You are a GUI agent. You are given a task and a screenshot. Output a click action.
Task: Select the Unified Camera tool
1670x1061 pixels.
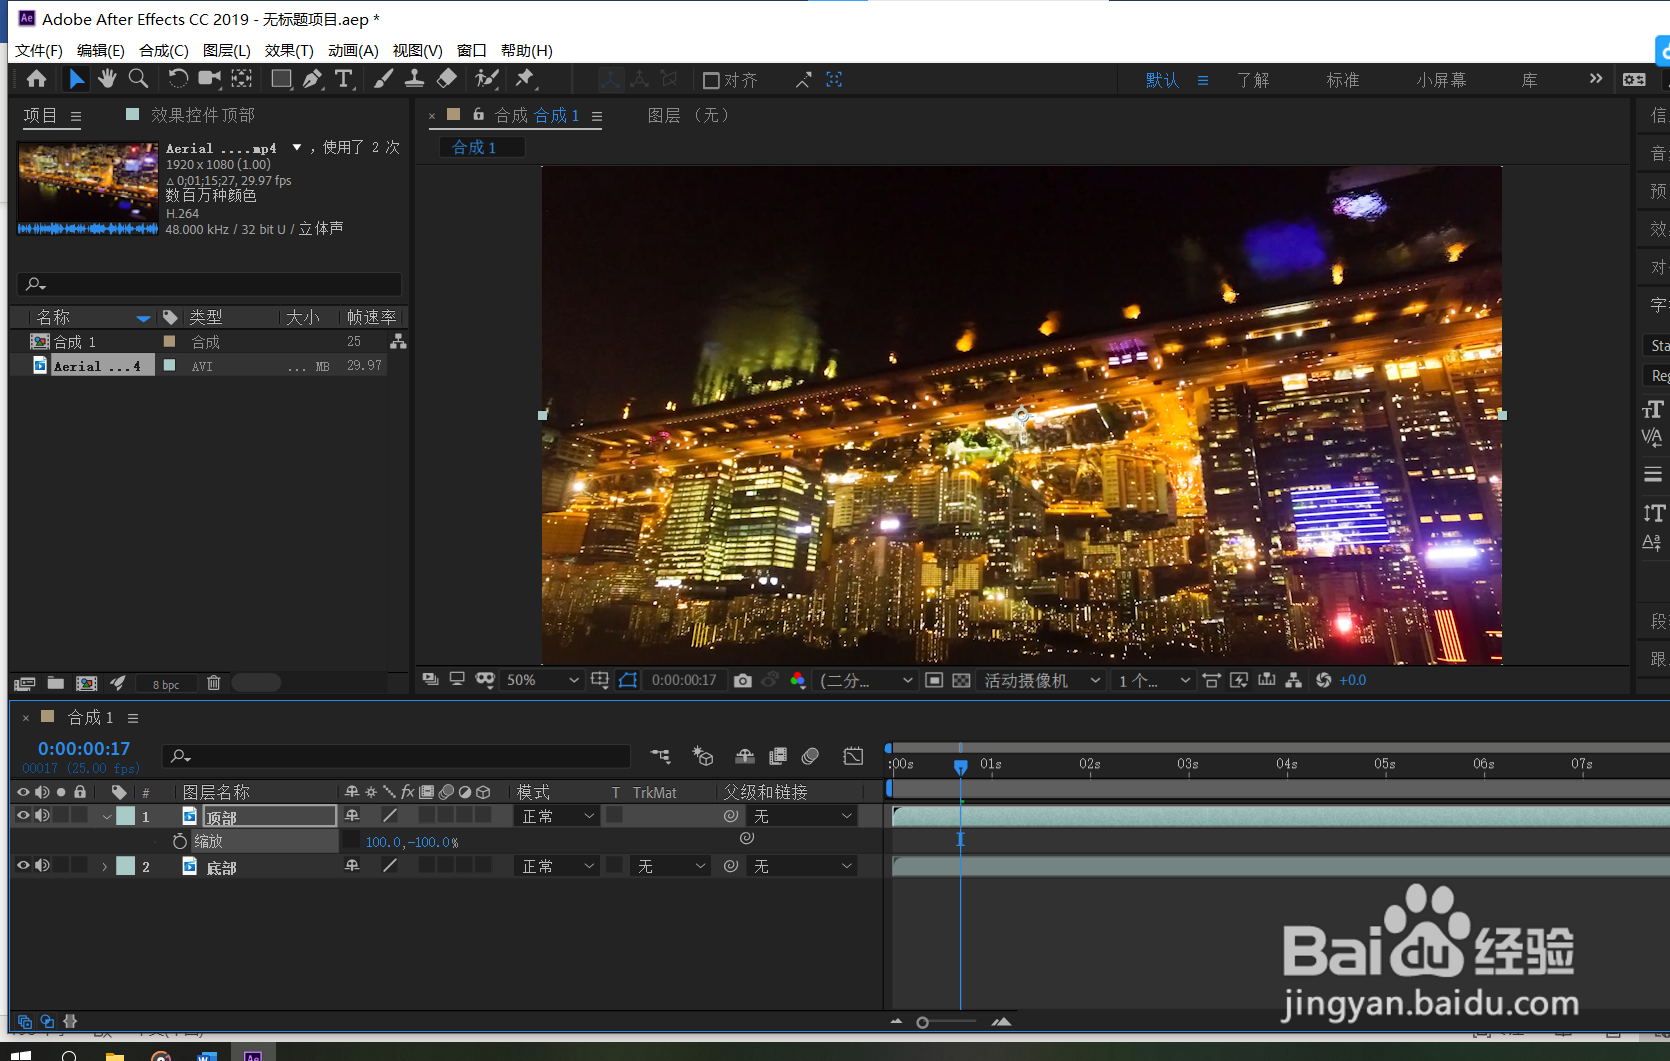point(210,79)
